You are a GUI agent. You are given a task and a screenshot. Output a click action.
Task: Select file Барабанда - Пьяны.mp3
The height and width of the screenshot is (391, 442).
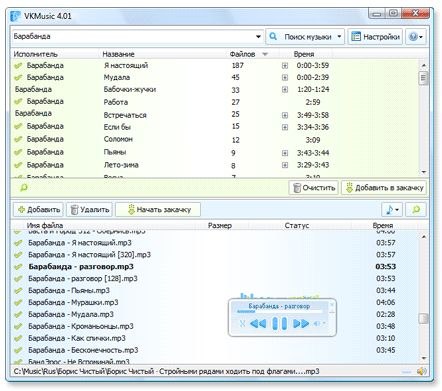coord(215,290)
